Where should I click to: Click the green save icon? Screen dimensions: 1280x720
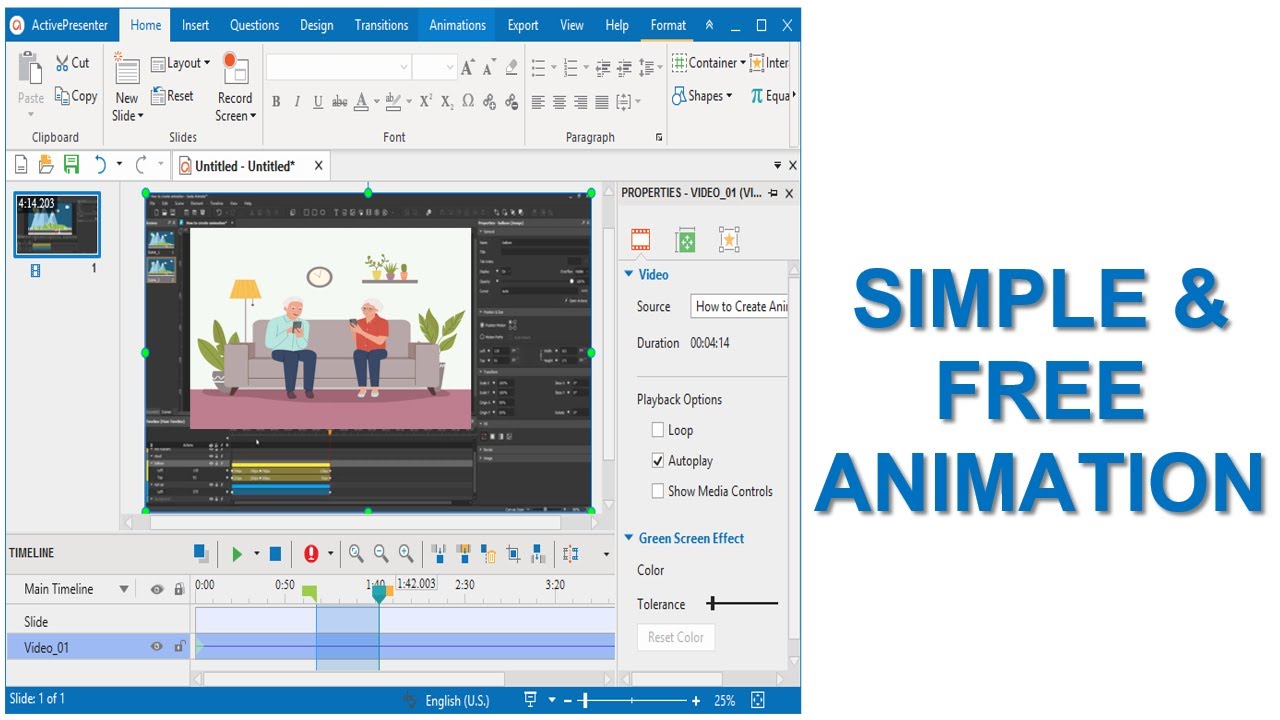71,164
